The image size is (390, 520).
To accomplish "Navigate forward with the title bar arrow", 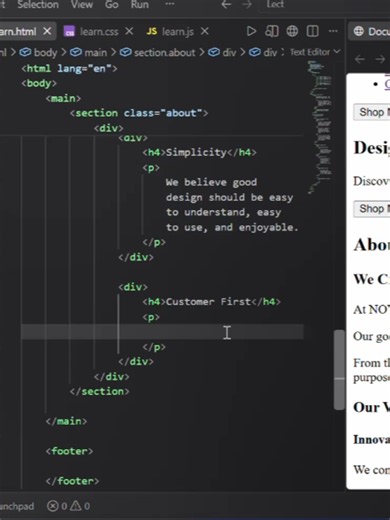I will click(247, 5).
